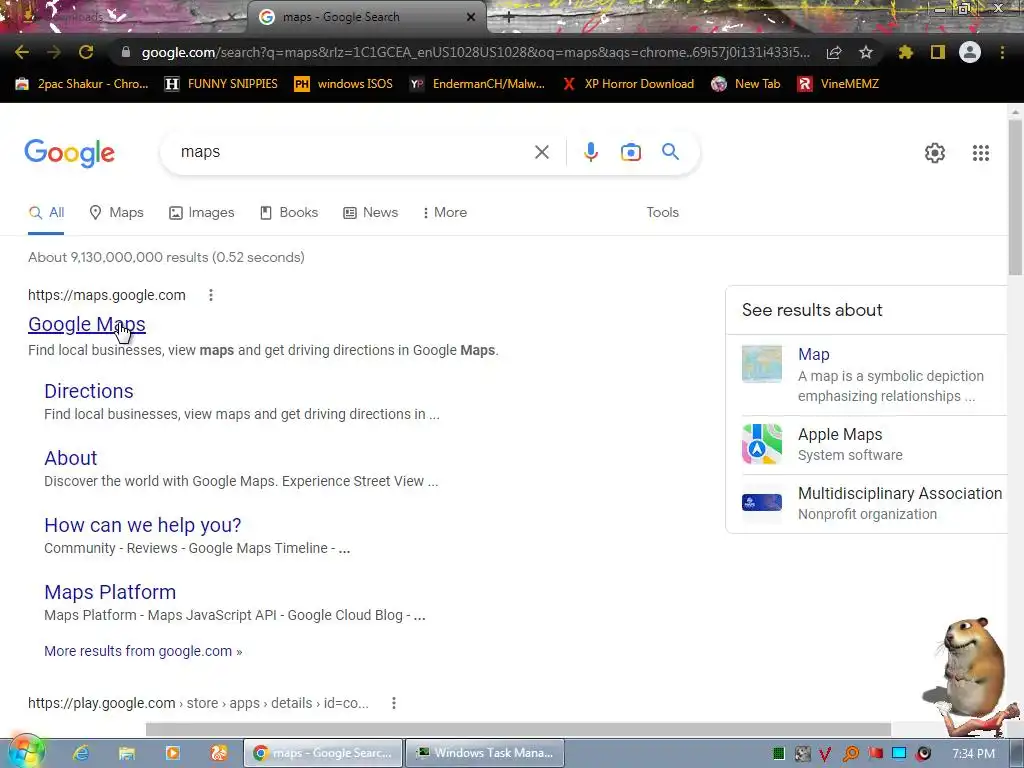The height and width of the screenshot is (768, 1024).
Task: Select the All results tab
Action: point(46,213)
